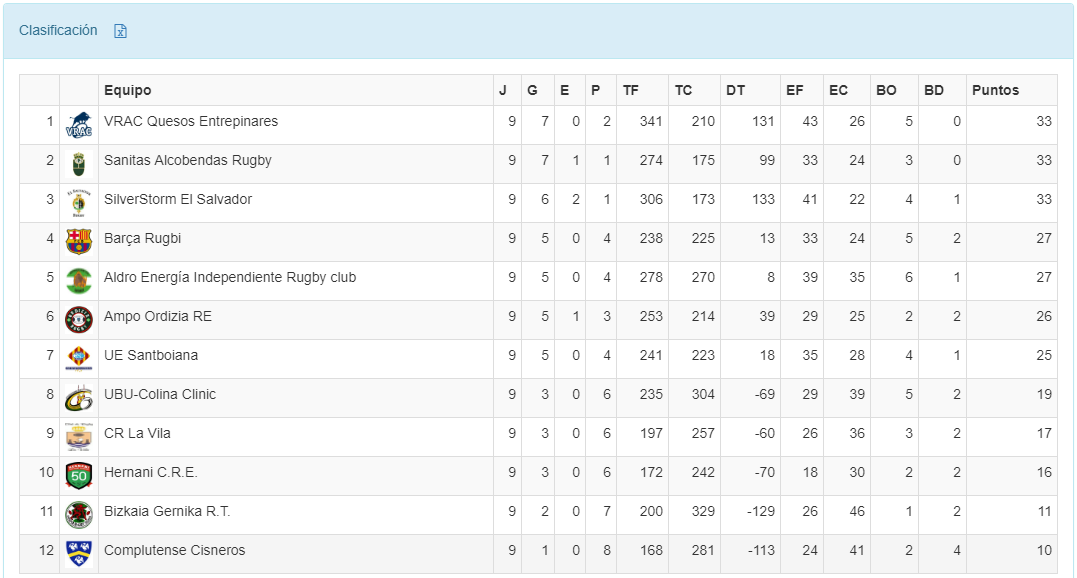Screen dimensions: 1077x578
Task: Click the Puntos column header
Action: (995, 90)
